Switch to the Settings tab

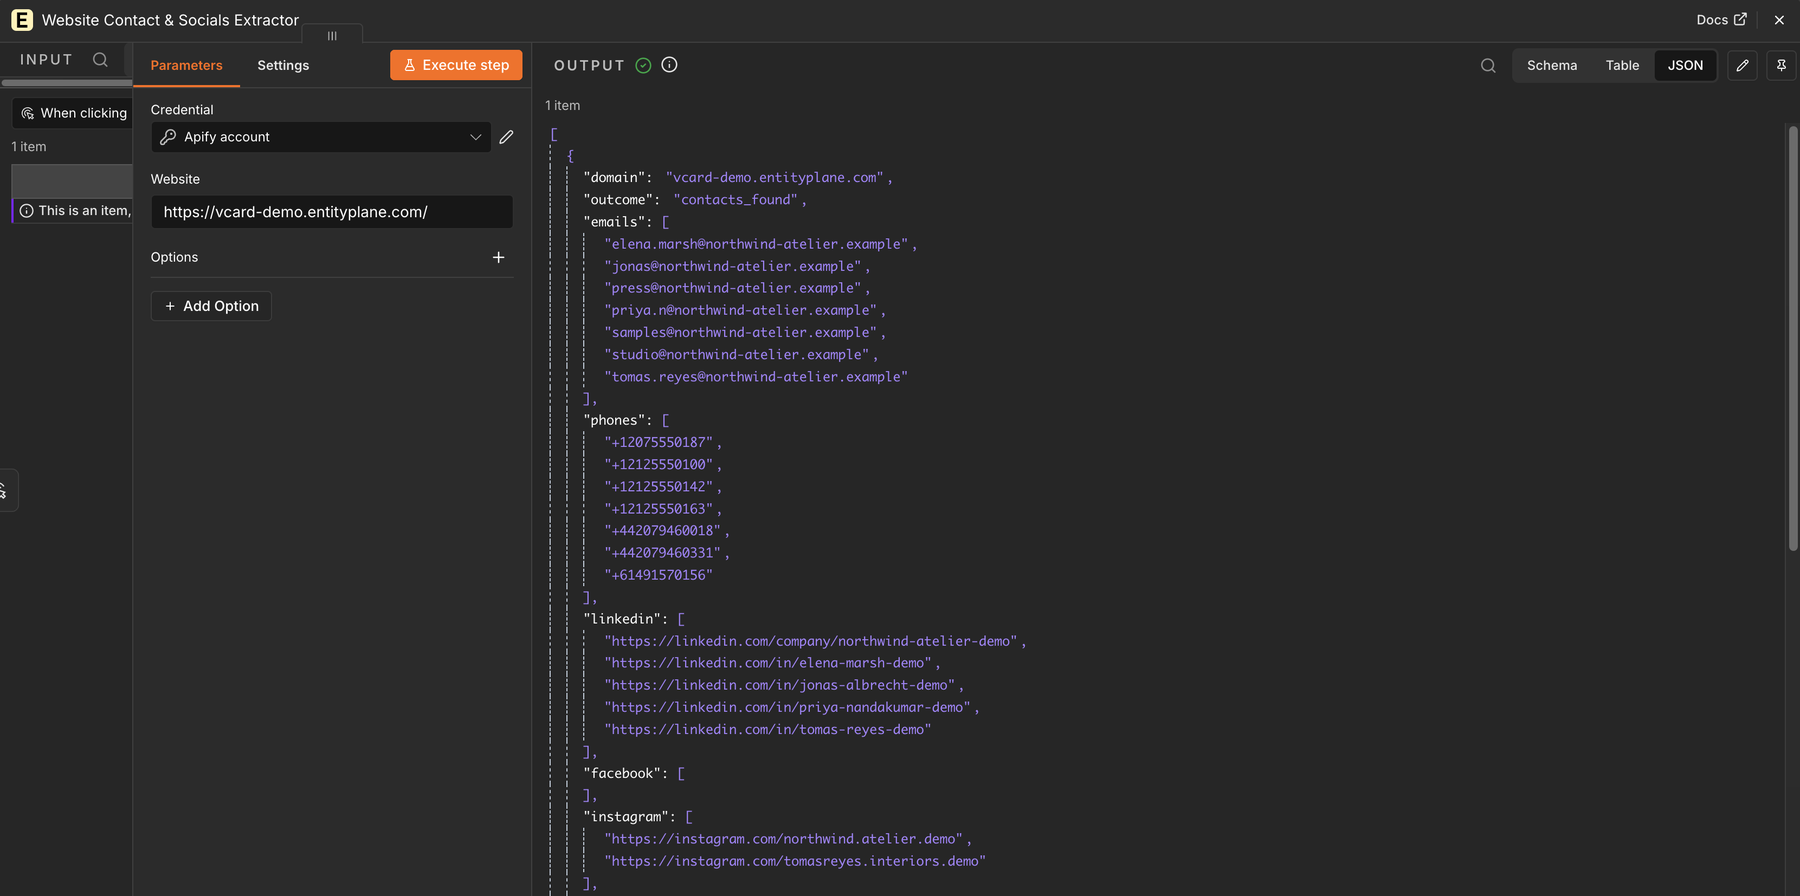coord(283,66)
